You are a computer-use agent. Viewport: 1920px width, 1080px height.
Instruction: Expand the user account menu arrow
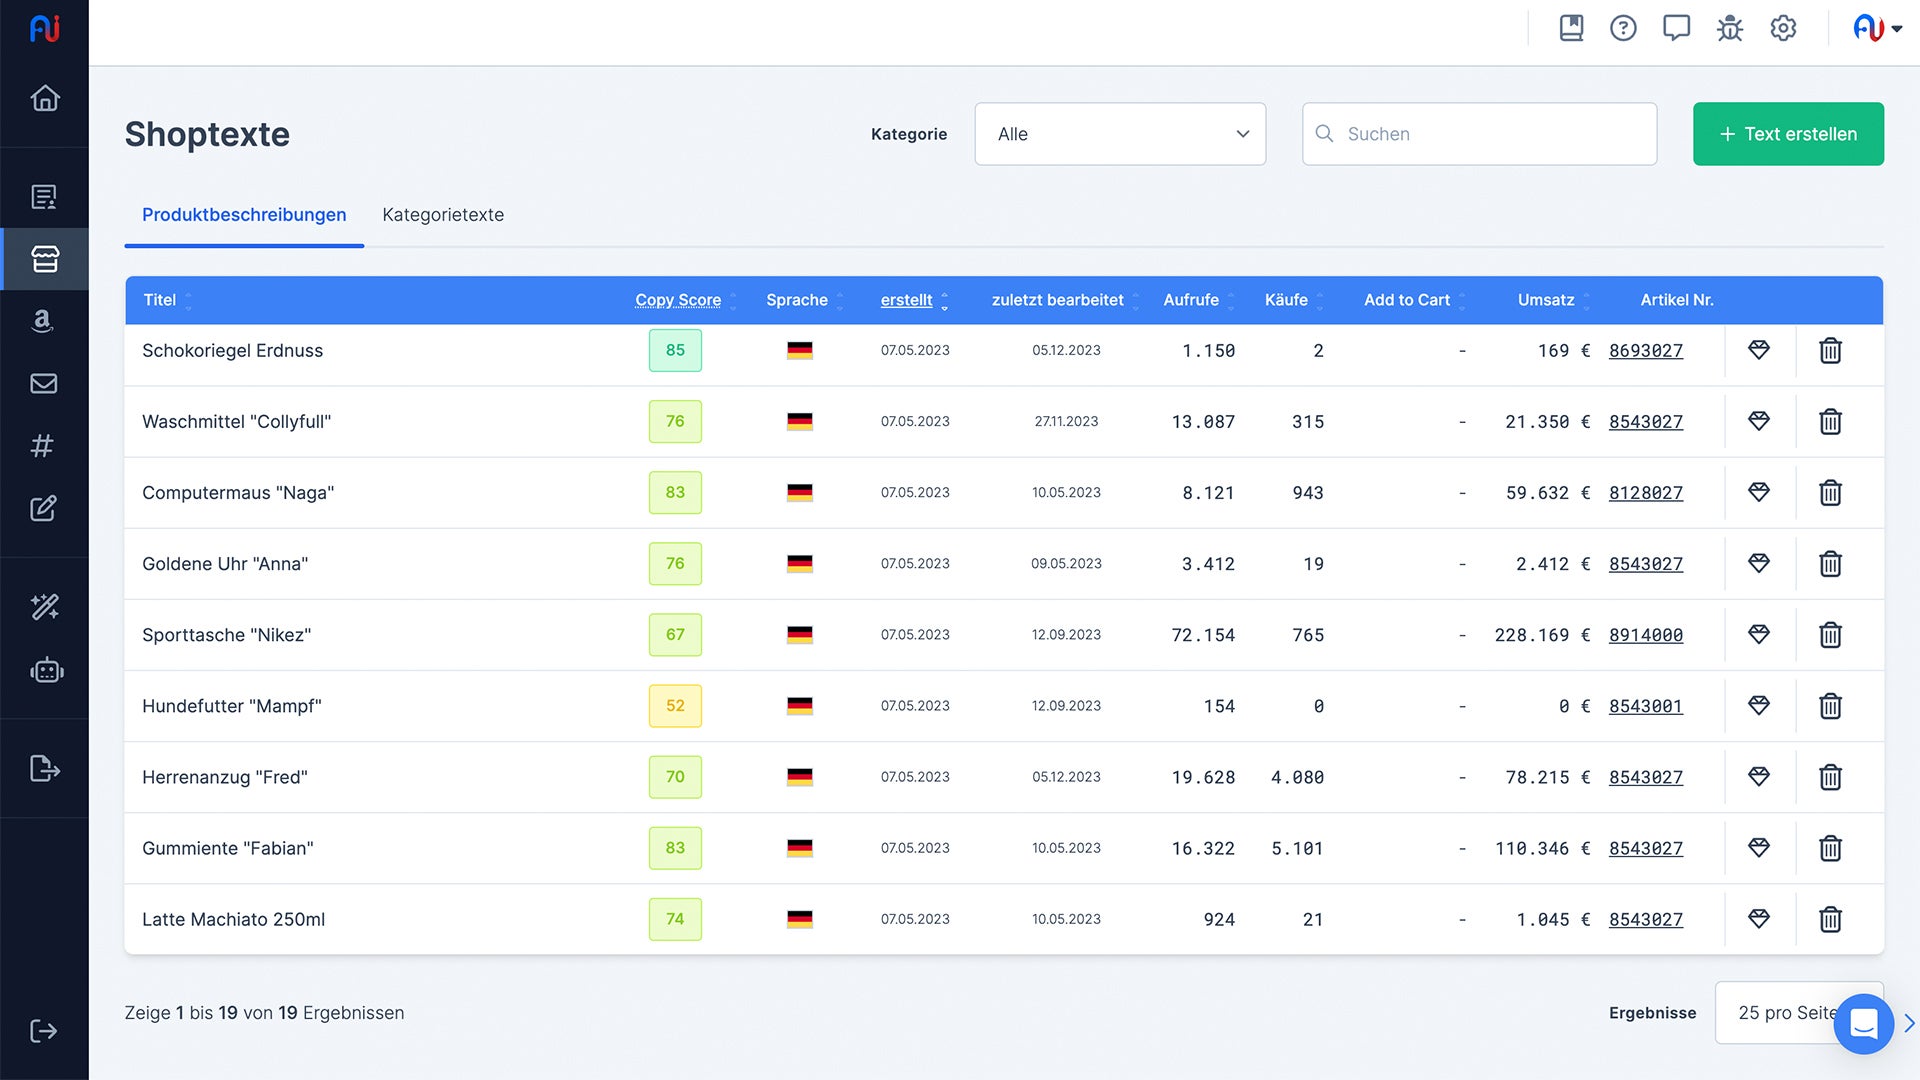1897,29
